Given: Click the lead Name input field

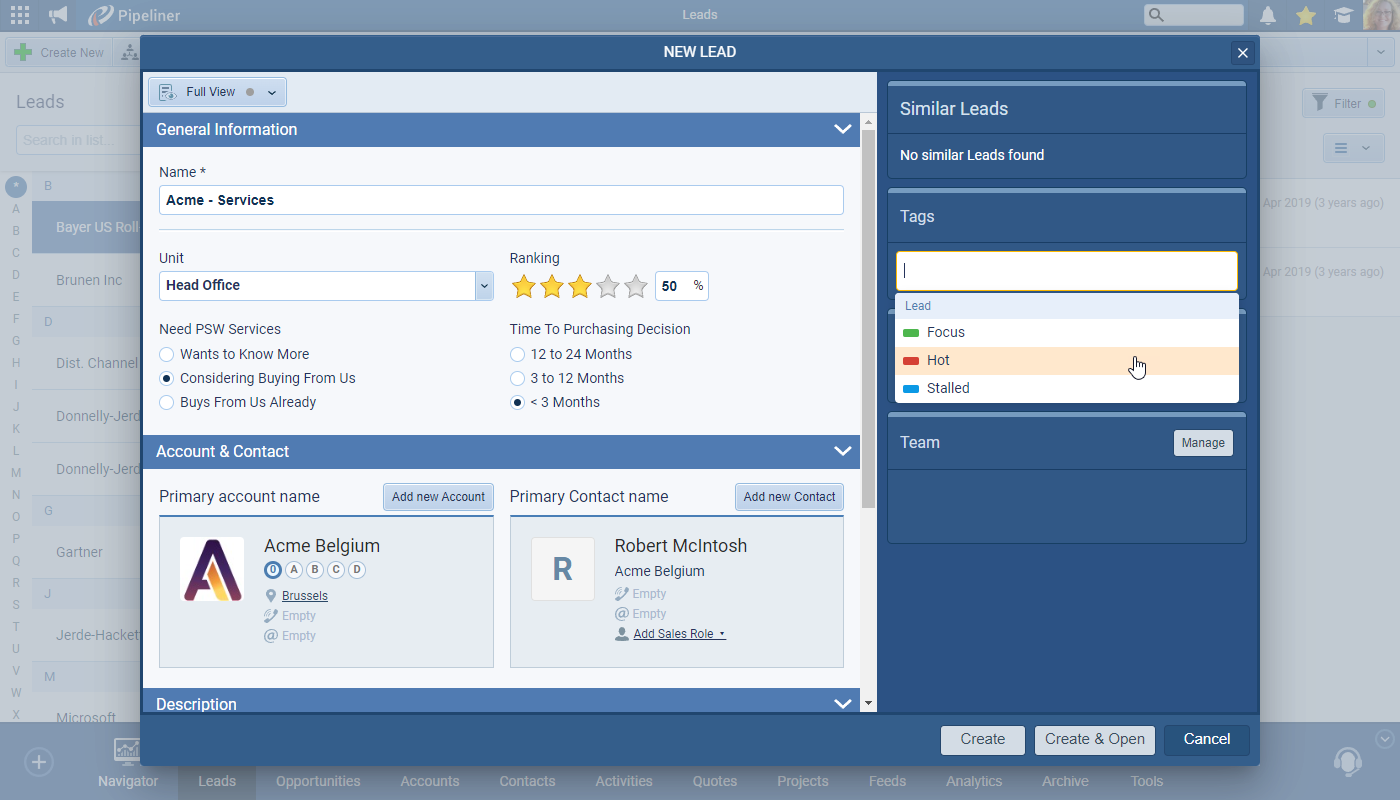Looking at the screenshot, I should coord(500,200).
